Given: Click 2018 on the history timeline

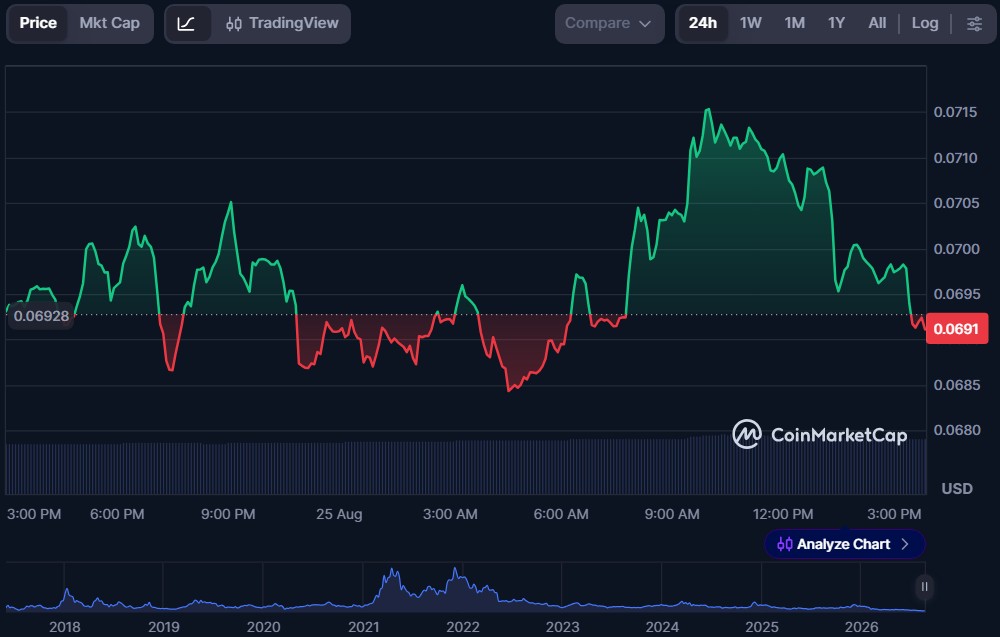Looking at the screenshot, I should pos(65,627).
